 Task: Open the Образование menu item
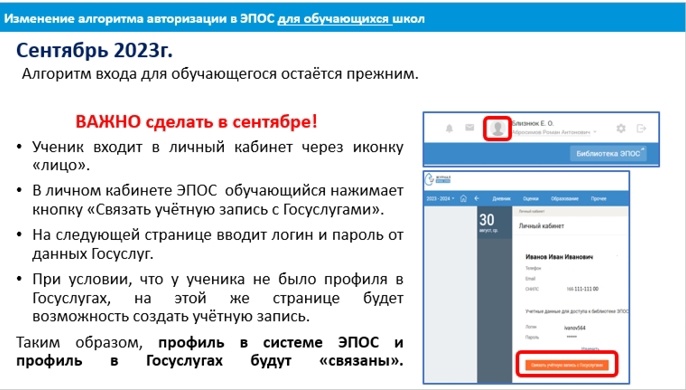tap(564, 199)
